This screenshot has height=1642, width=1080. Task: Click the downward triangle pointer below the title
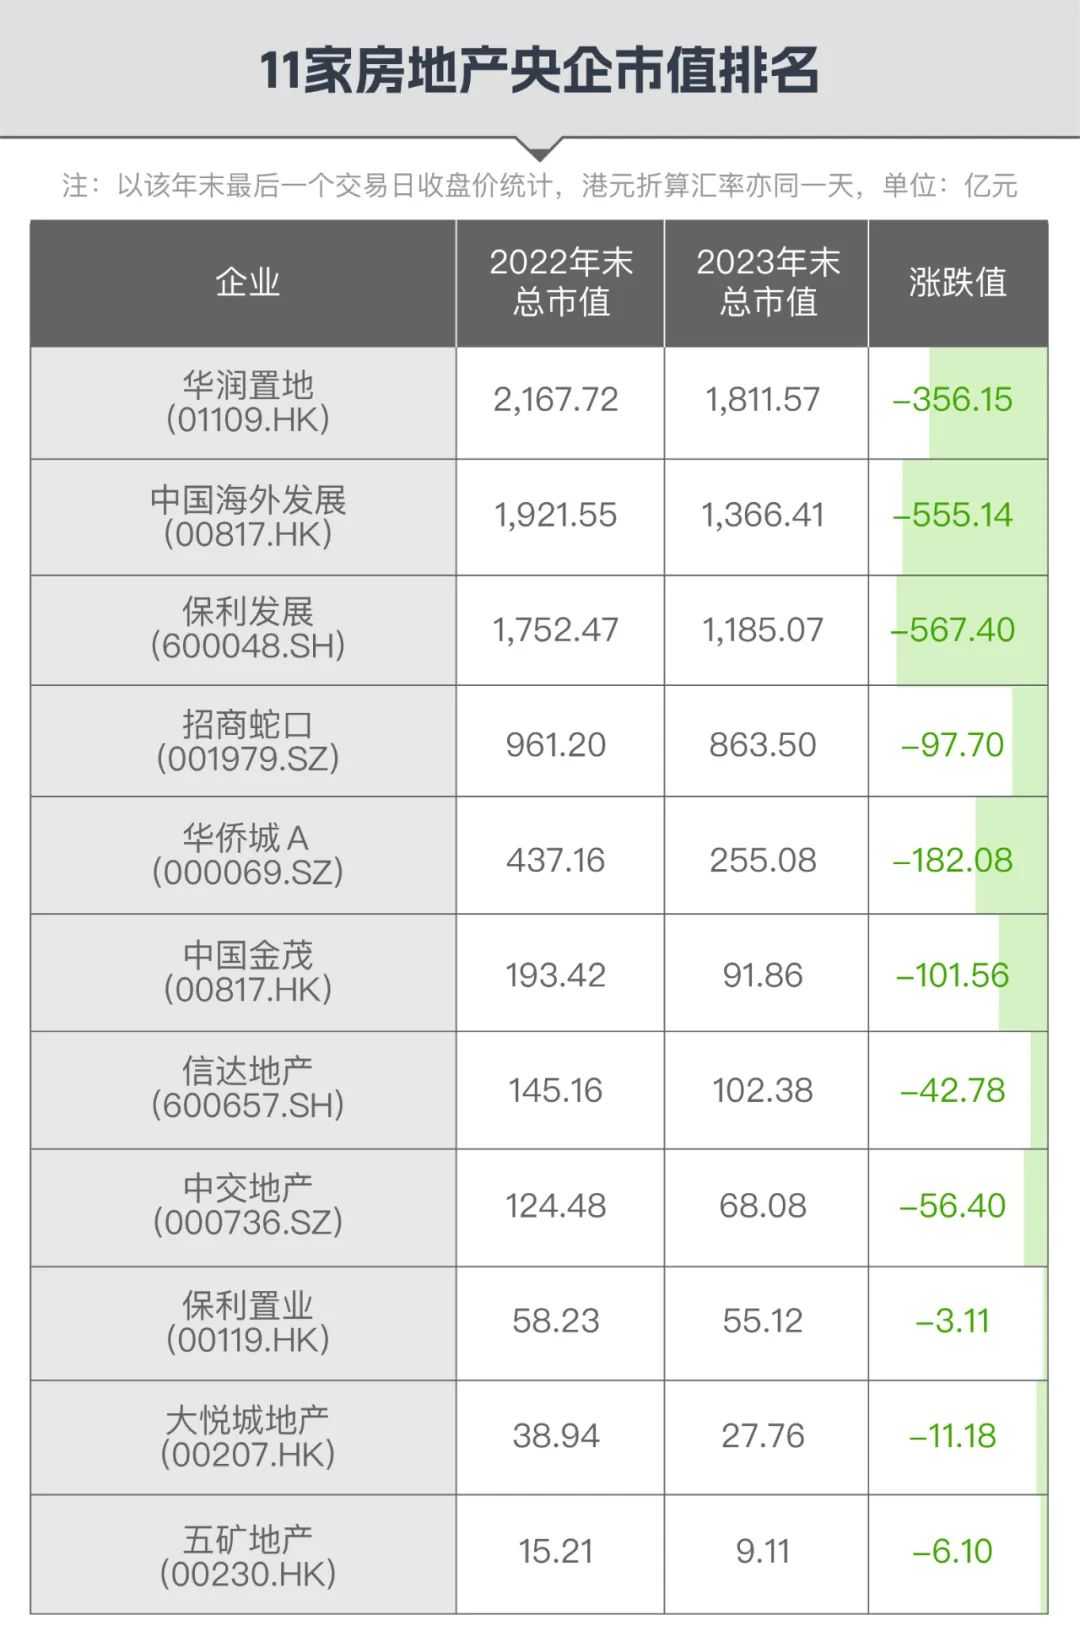[540, 149]
